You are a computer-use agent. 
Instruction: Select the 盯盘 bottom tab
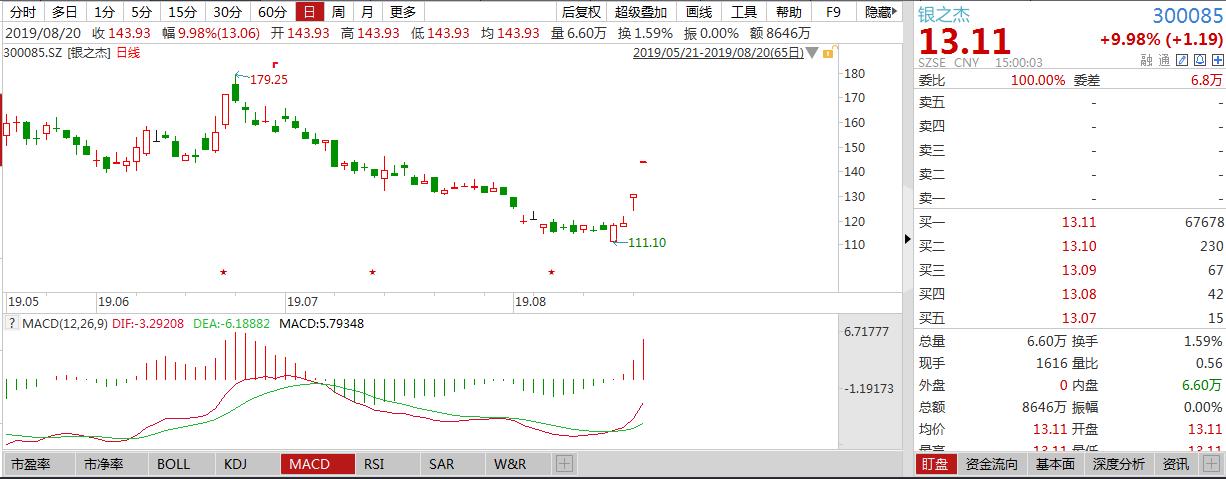click(936, 464)
